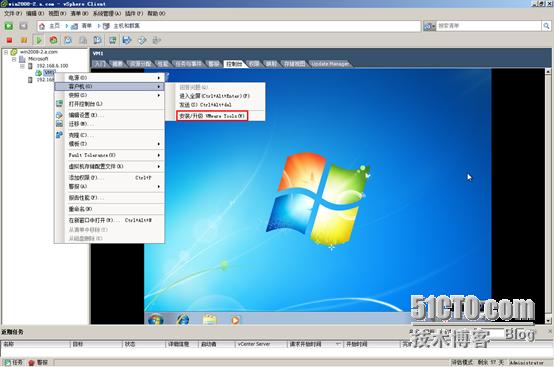Click the vCenter Server column header

coord(261,344)
